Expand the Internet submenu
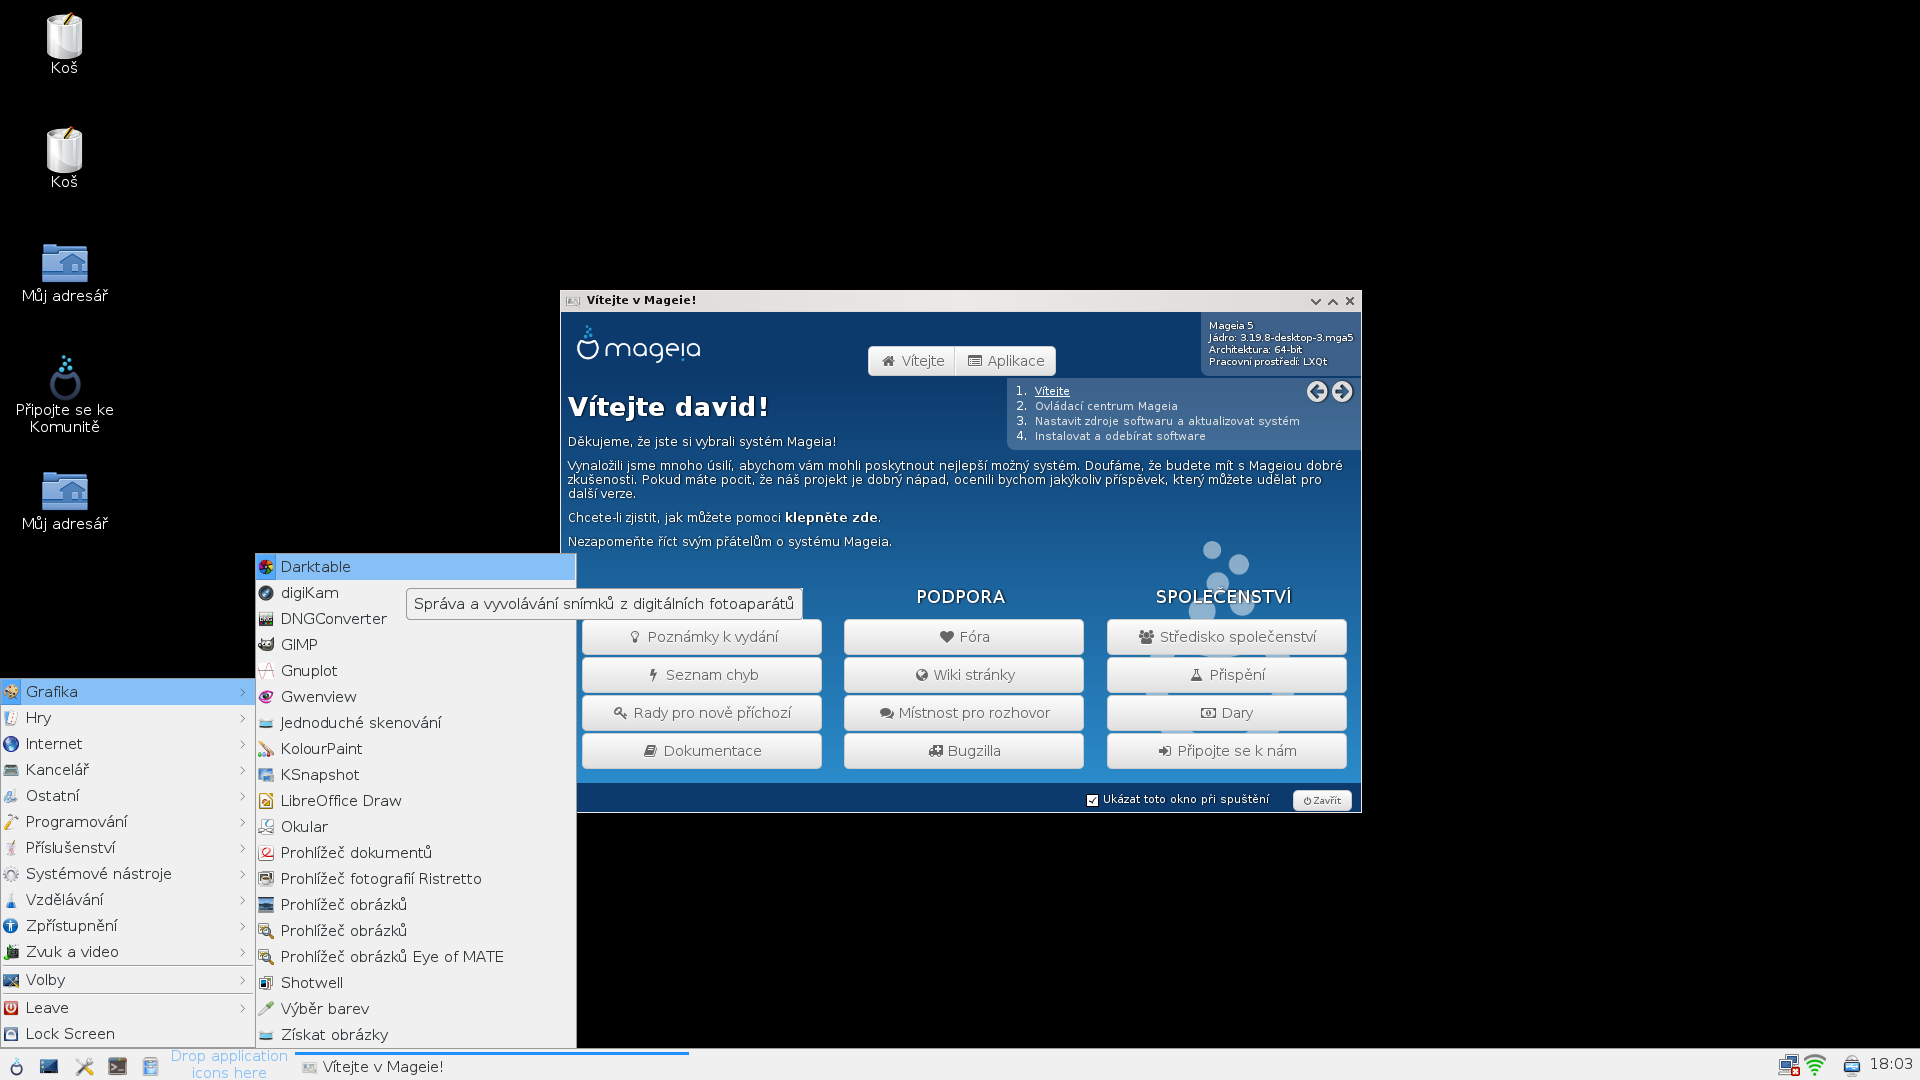The width and height of the screenshot is (1920, 1080). click(x=127, y=744)
